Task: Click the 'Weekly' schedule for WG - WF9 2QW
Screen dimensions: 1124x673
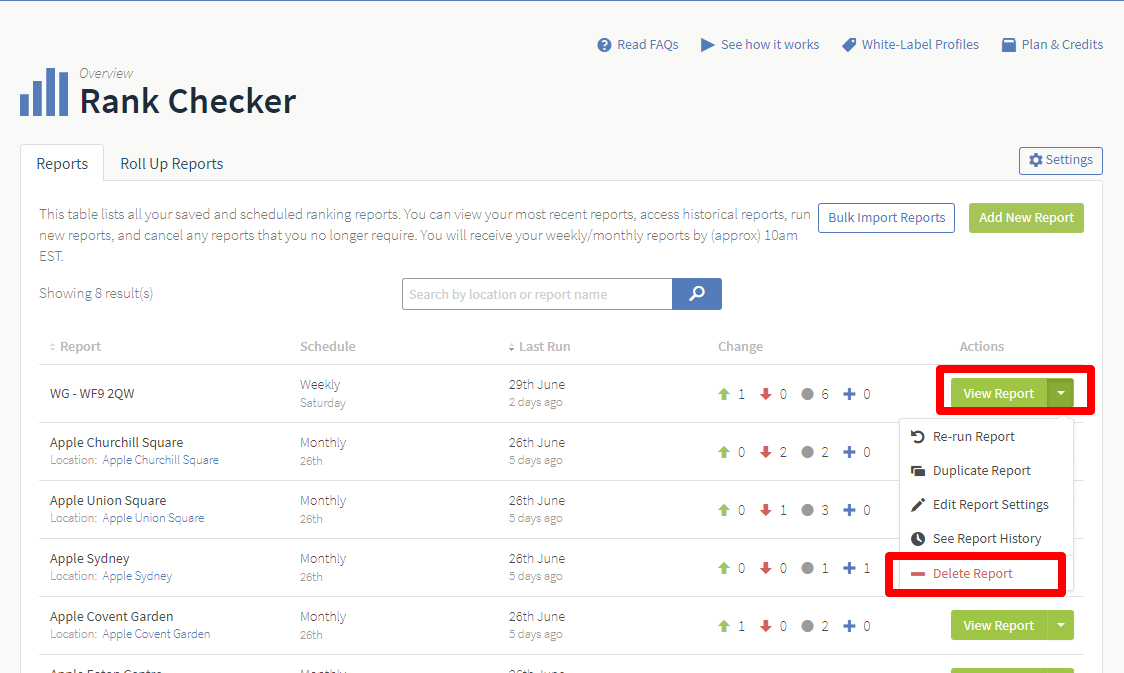Action: pyautogui.click(x=320, y=385)
